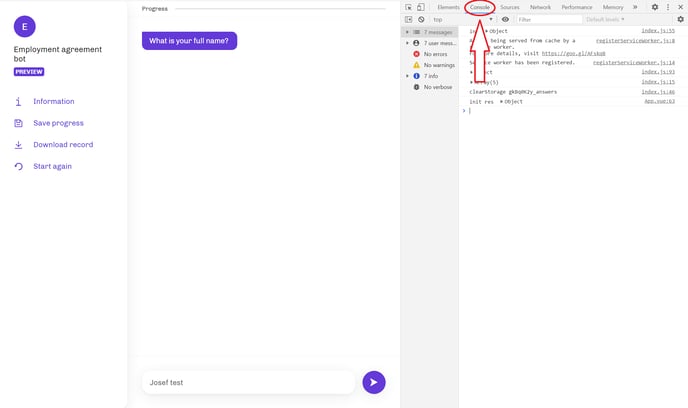Click the PREVIEW badge
Viewport: 688px width, 408px height.
point(29,72)
